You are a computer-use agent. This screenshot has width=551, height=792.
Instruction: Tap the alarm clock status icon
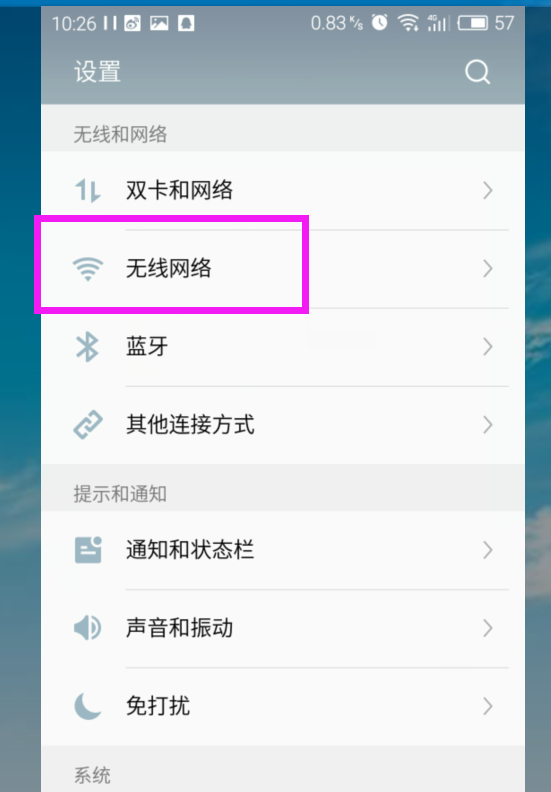click(380, 23)
